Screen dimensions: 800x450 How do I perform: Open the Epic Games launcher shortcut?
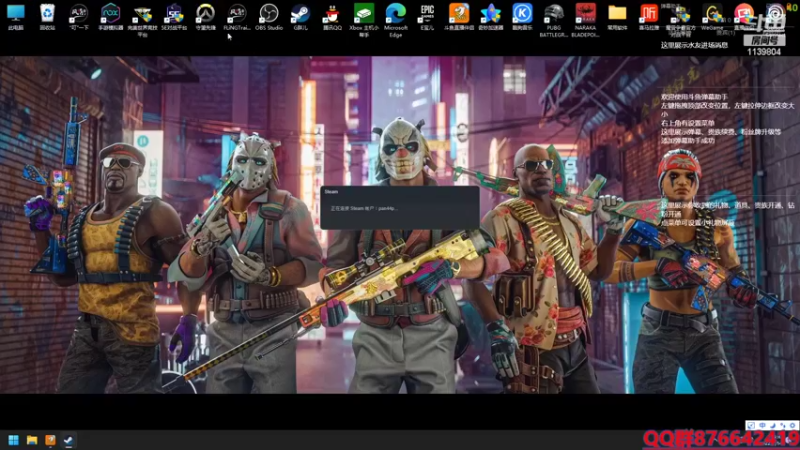coord(427,16)
